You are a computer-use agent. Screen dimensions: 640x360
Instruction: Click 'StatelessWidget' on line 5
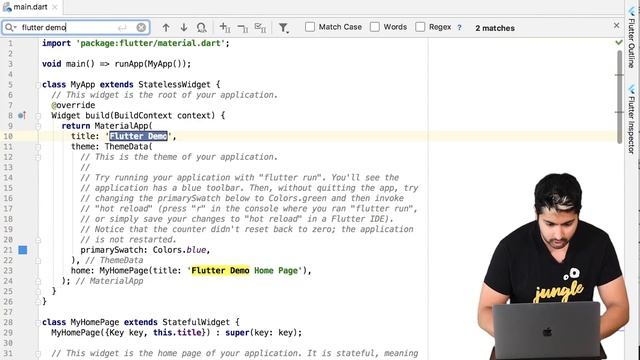pyautogui.click(x=174, y=84)
